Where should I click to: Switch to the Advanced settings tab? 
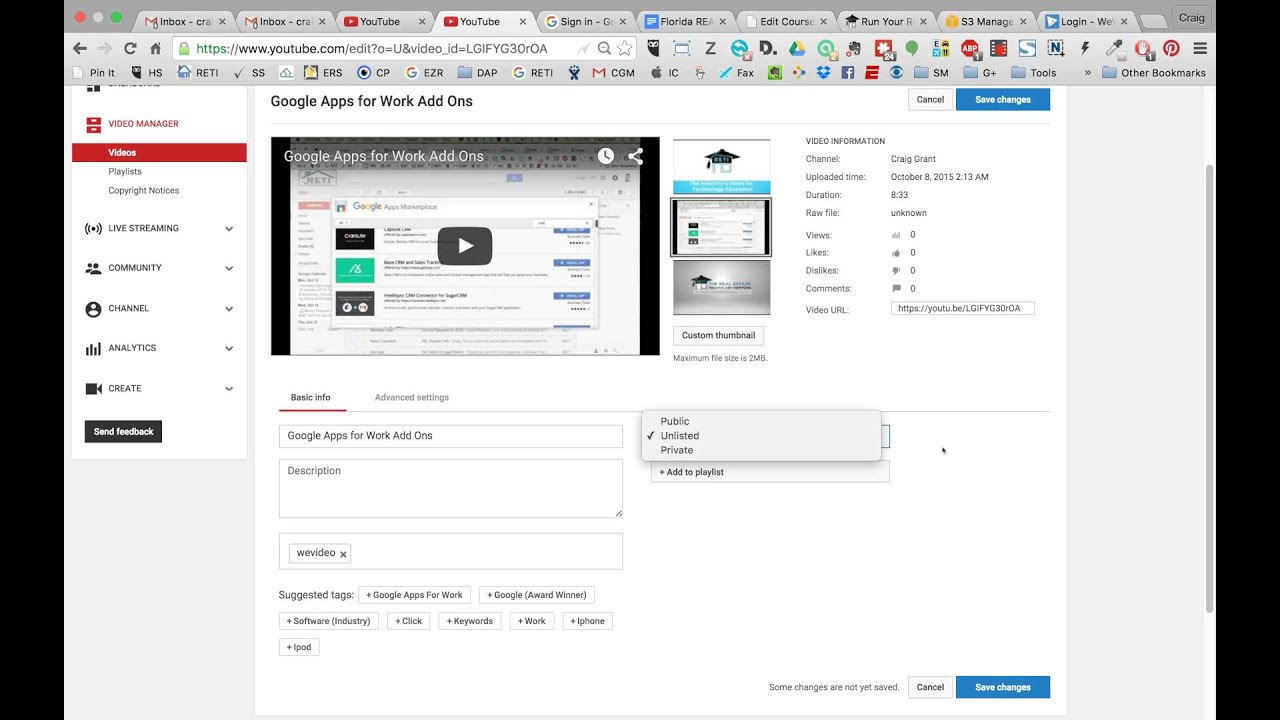(x=412, y=397)
